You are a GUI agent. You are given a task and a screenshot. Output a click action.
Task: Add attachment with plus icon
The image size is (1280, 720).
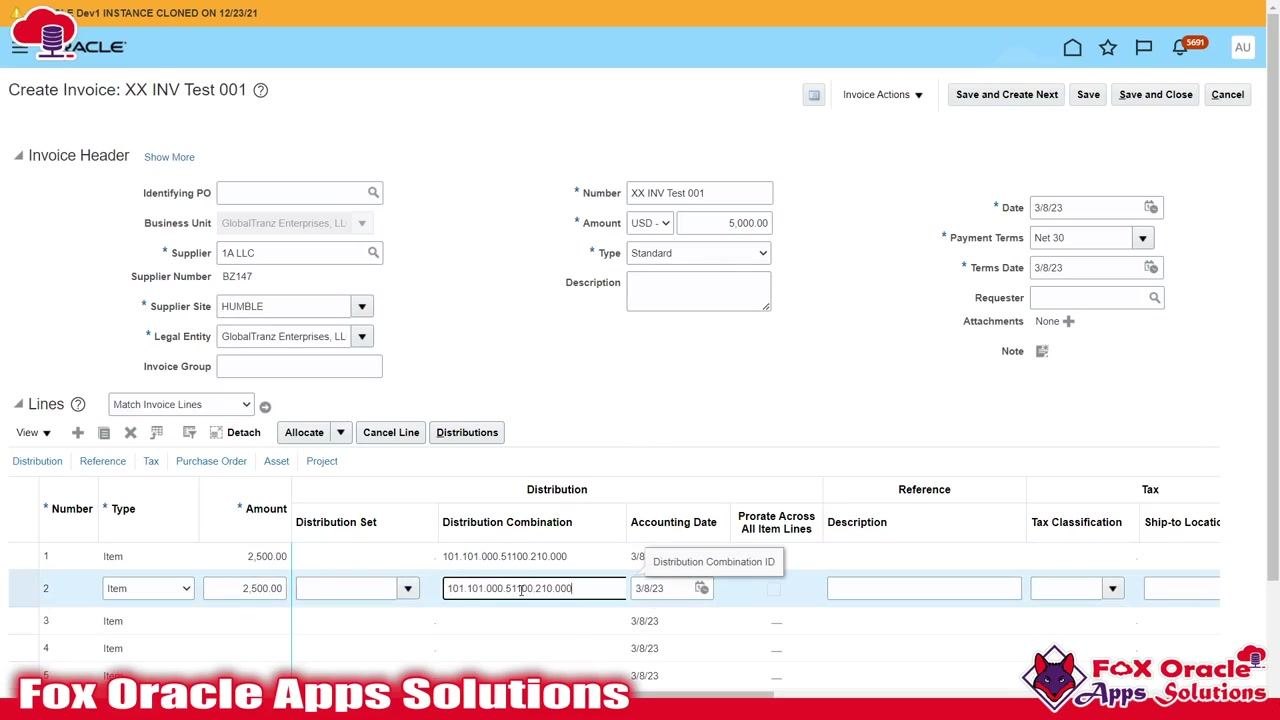(1069, 321)
